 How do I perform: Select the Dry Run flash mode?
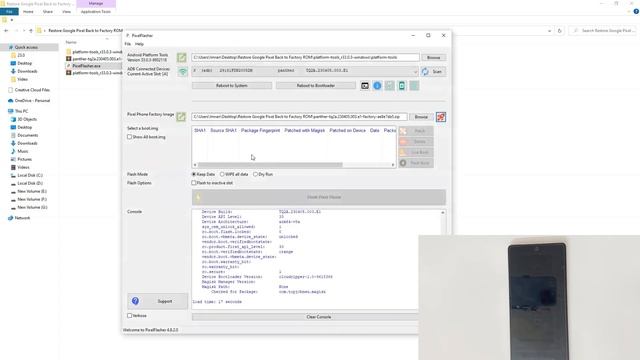coord(256,174)
